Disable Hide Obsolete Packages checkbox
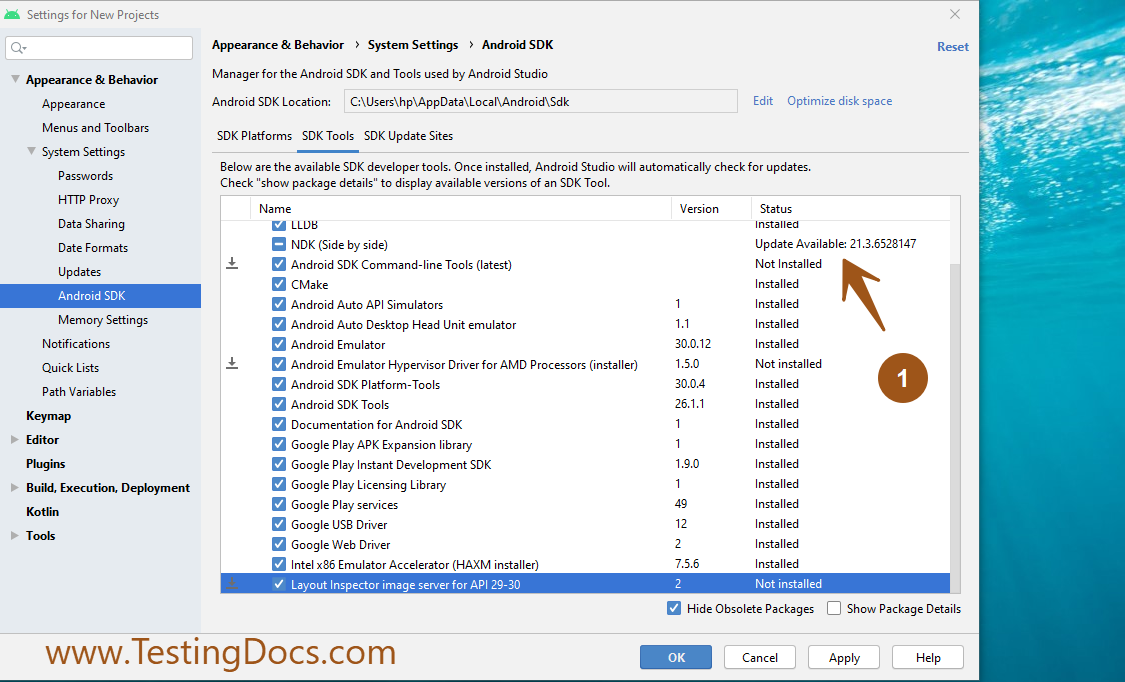The width and height of the screenshot is (1125, 682). click(x=674, y=608)
